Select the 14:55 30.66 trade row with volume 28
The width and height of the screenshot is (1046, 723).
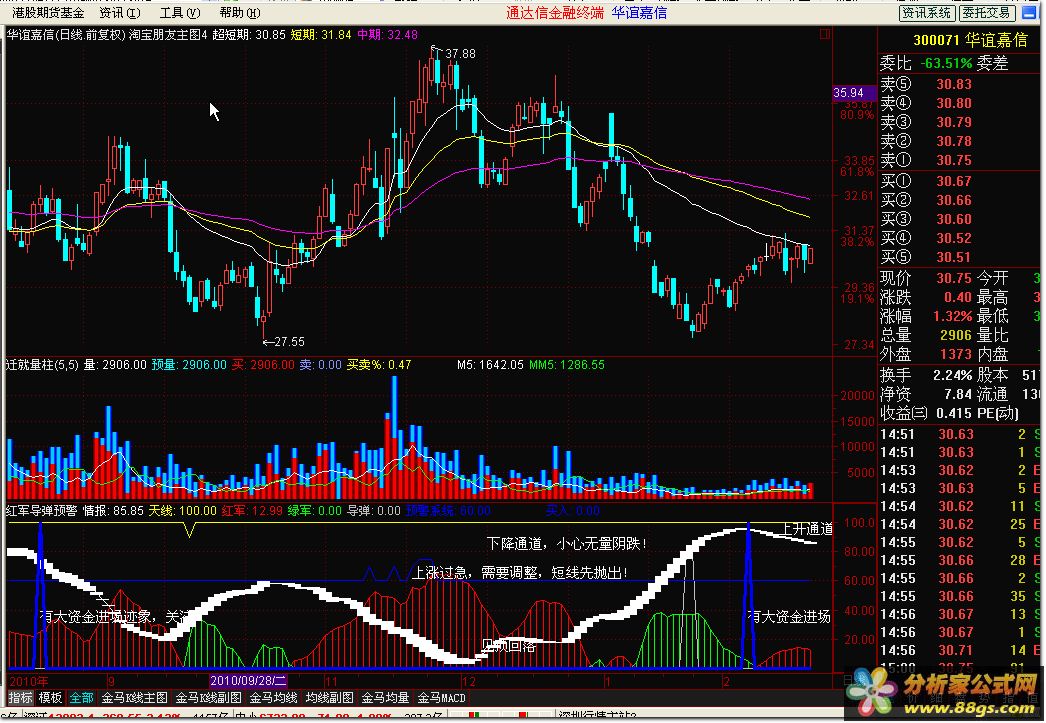pos(960,560)
